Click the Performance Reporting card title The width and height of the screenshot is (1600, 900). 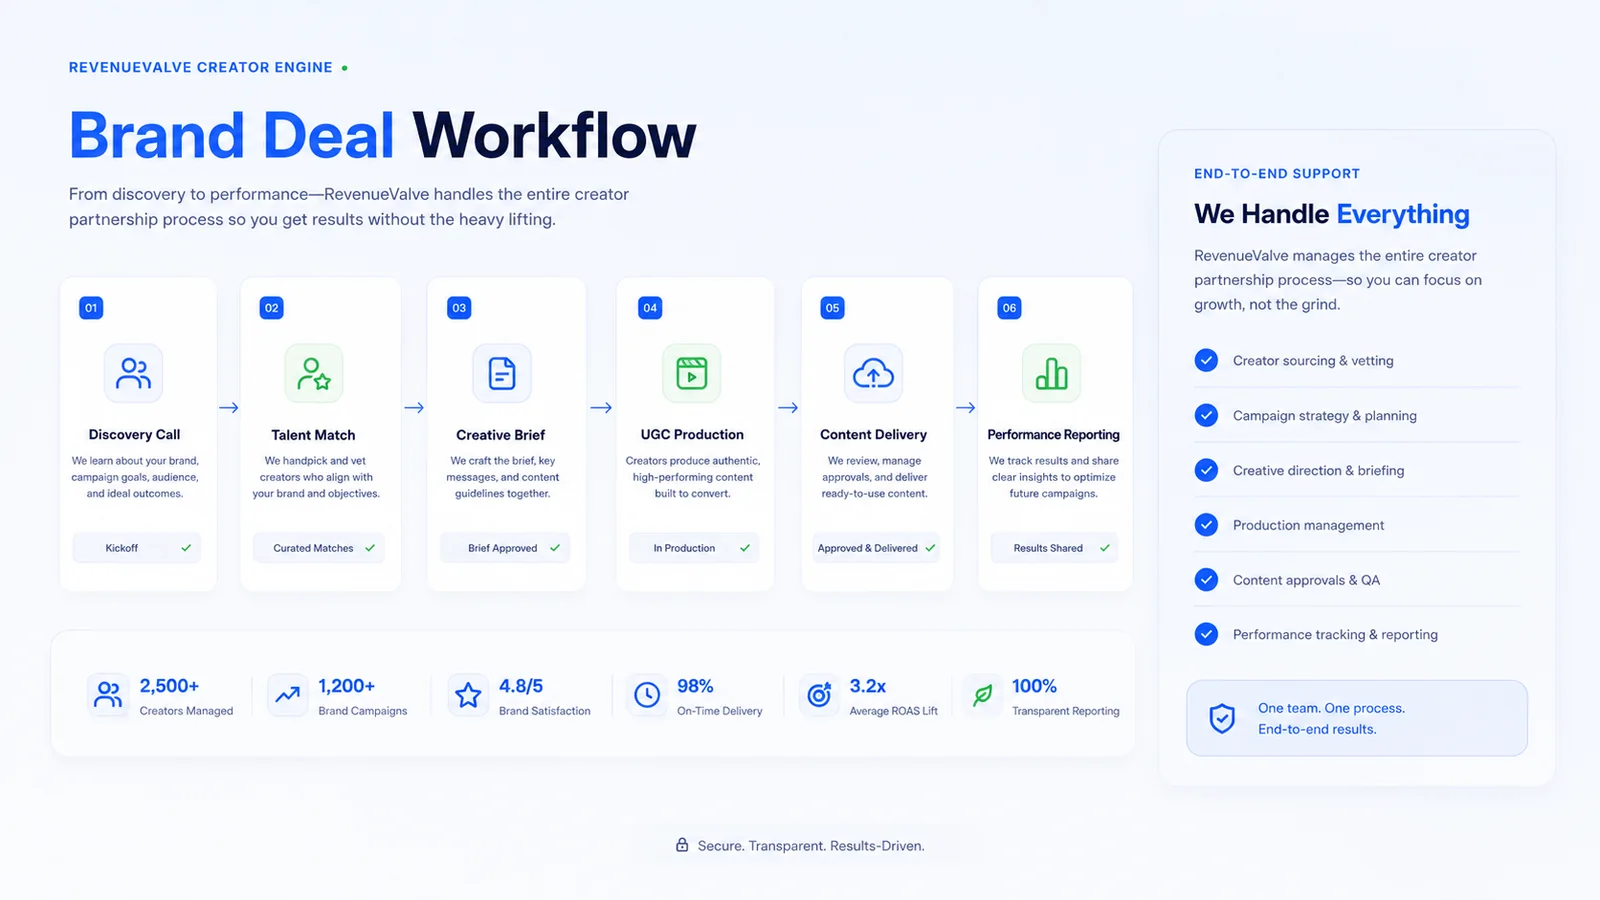coord(1053,435)
